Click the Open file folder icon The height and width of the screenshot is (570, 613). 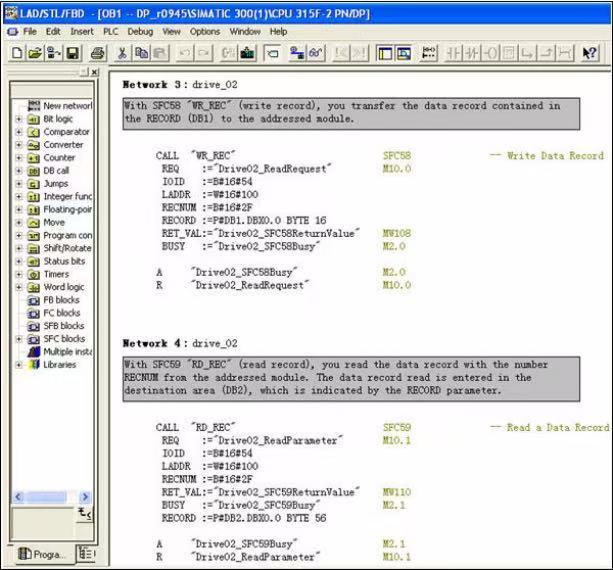(35, 52)
